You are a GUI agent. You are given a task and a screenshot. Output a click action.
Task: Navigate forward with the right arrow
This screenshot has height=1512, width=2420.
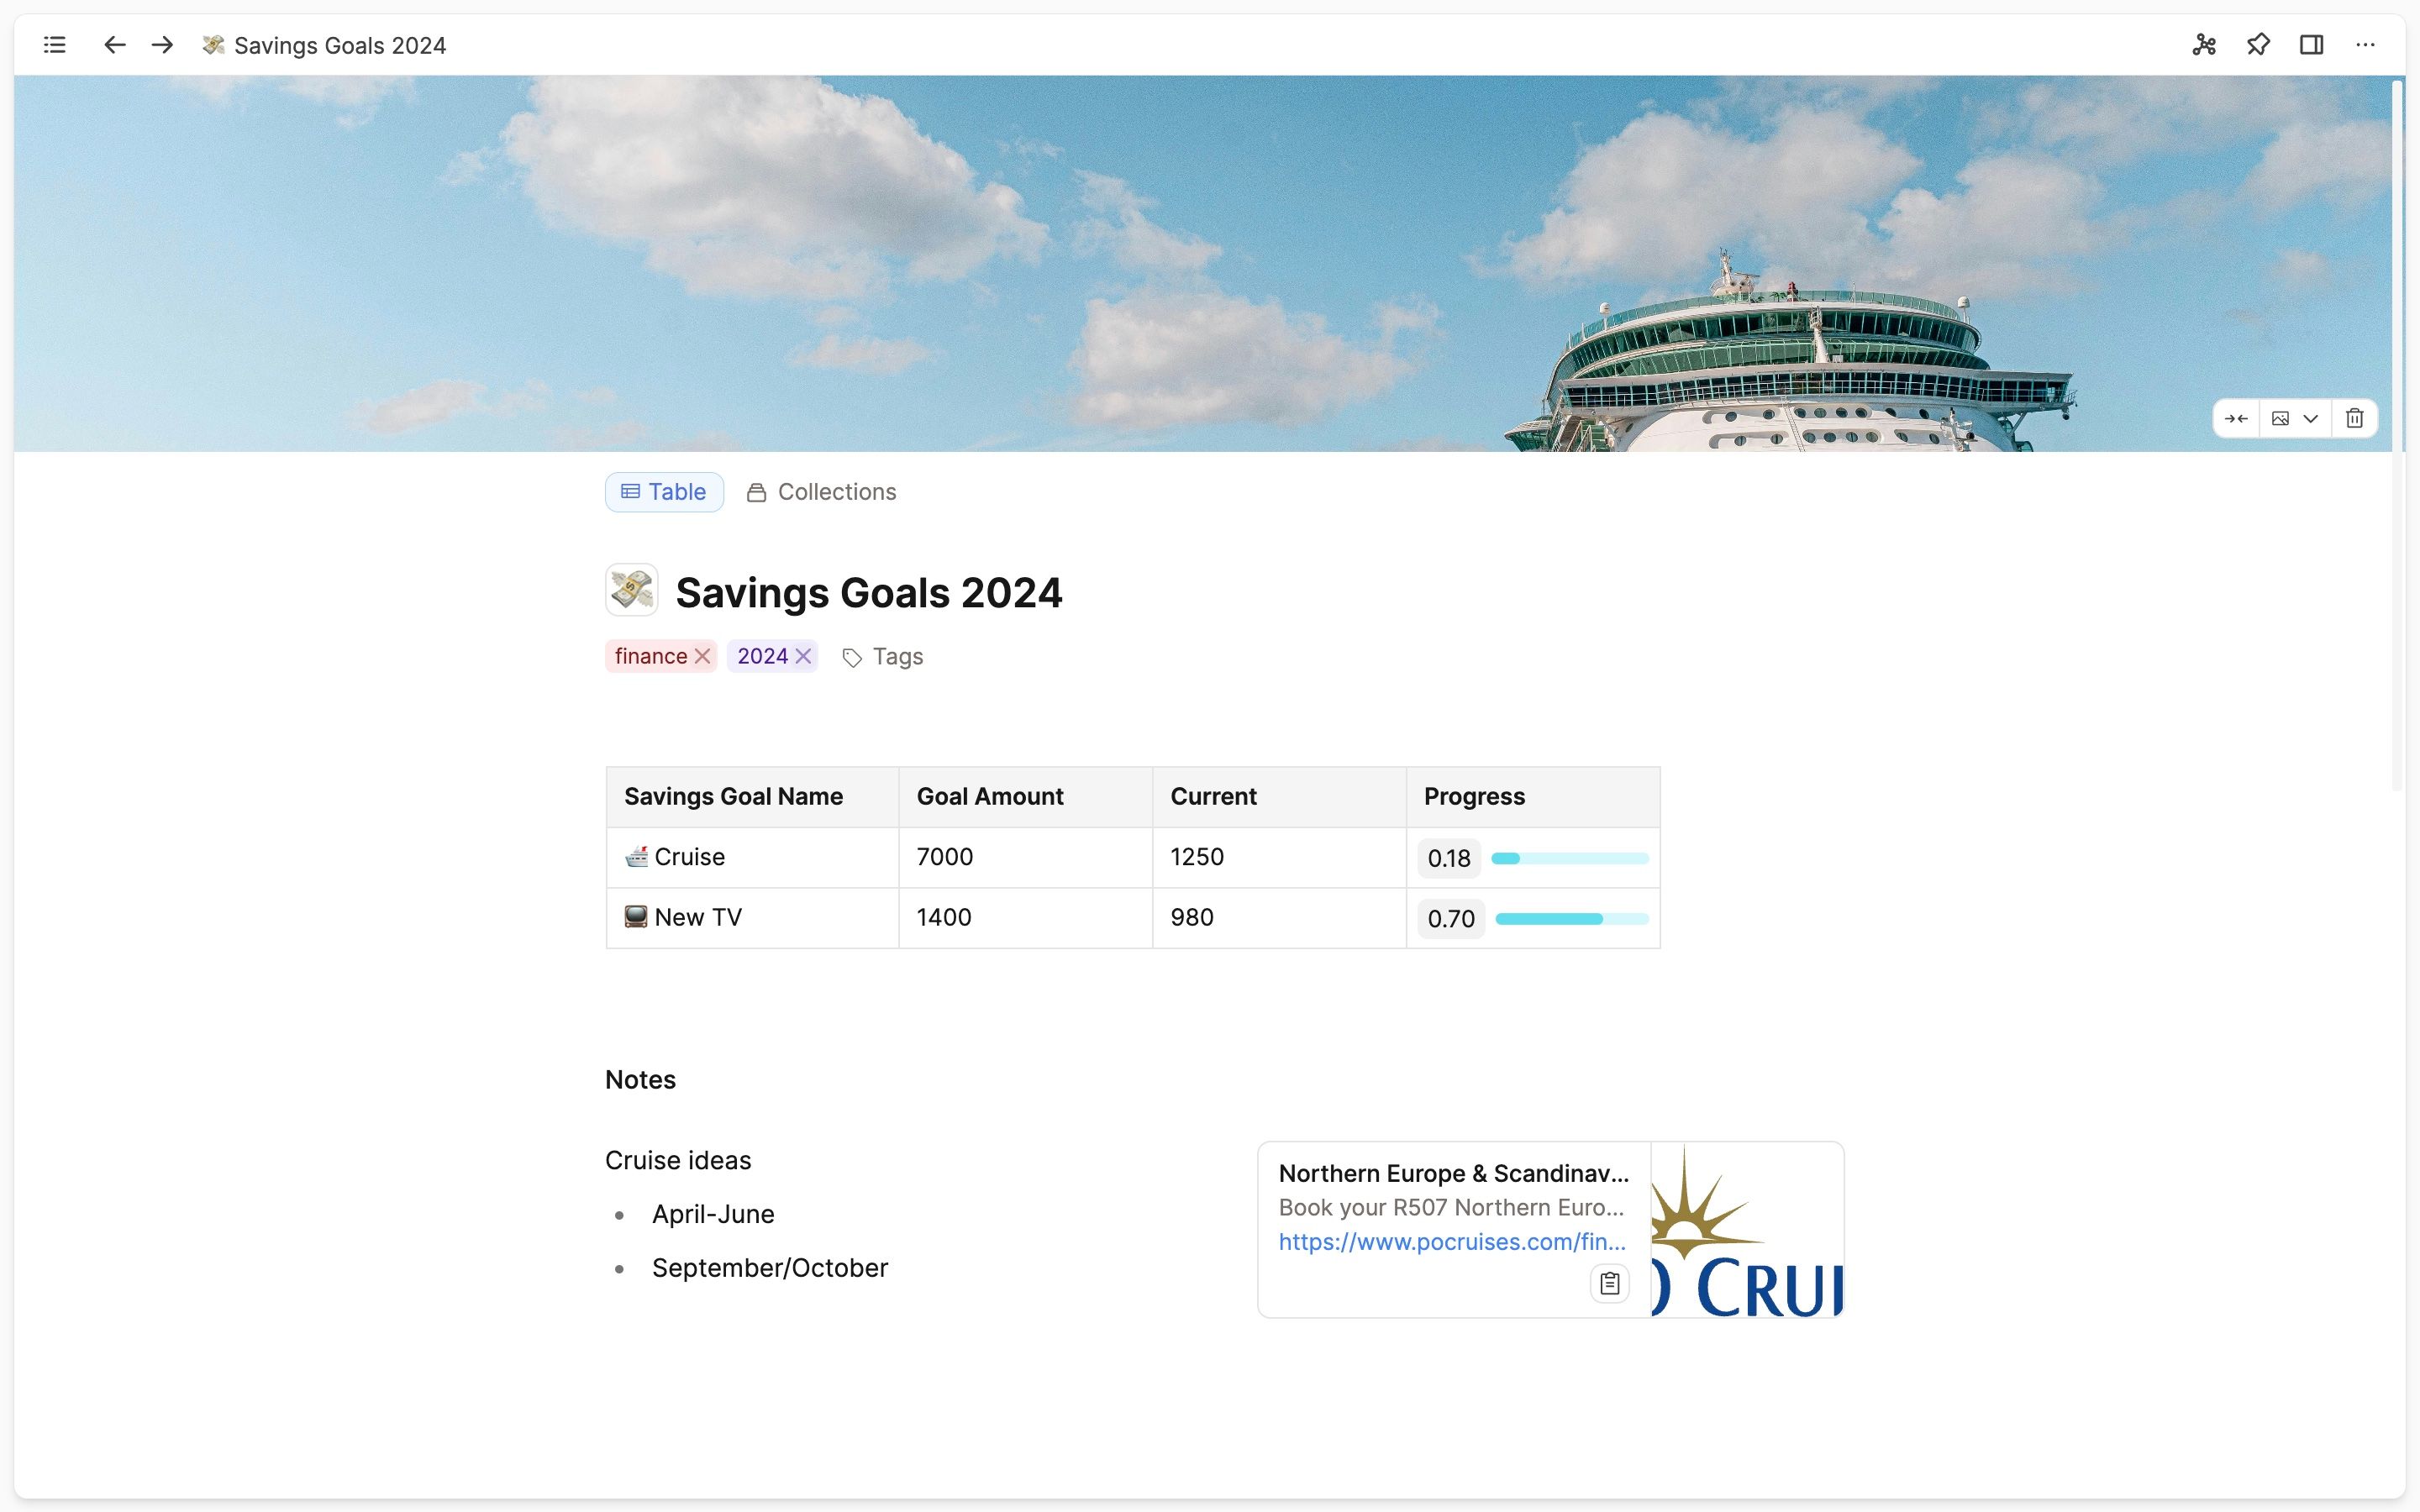(162, 45)
